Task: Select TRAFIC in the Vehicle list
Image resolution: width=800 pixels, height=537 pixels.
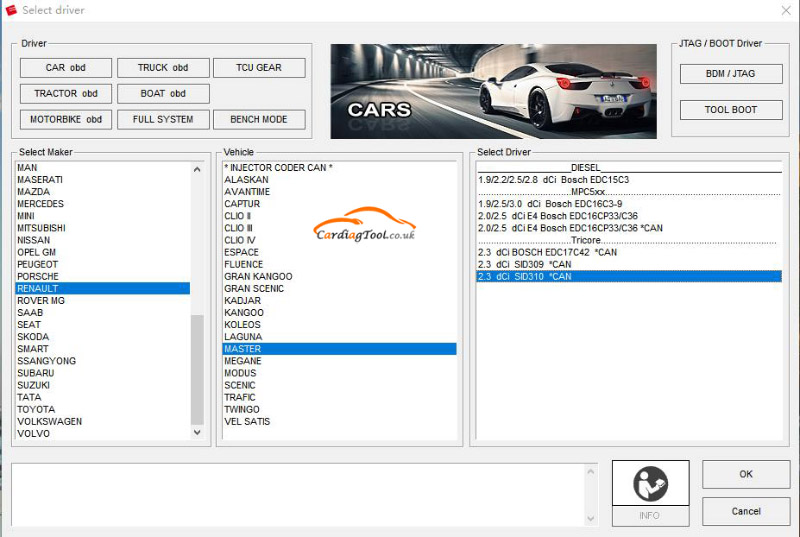Action: [x=241, y=397]
